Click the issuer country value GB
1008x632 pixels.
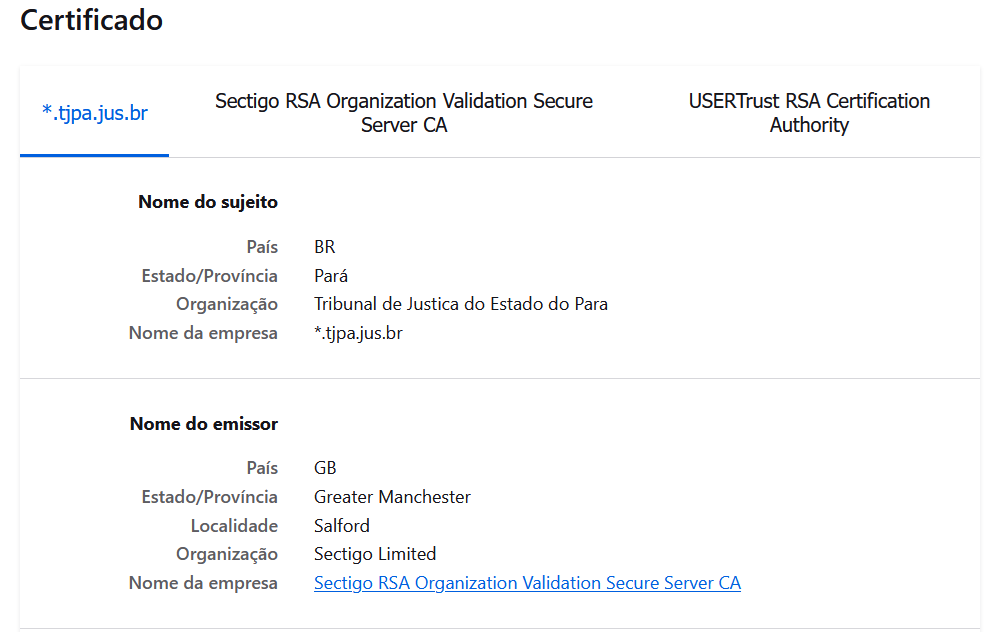[325, 468]
